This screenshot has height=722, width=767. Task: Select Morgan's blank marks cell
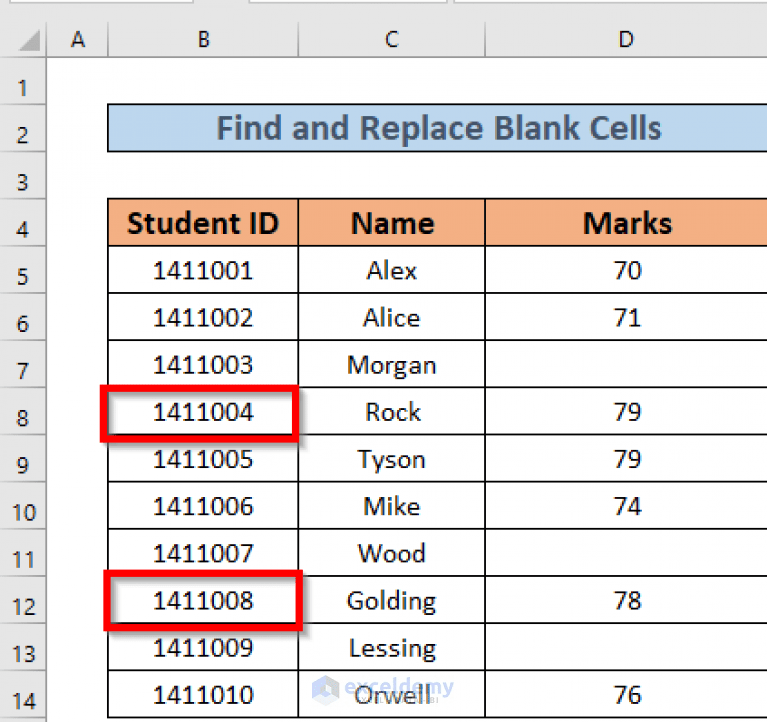click(x=626, y=364)
